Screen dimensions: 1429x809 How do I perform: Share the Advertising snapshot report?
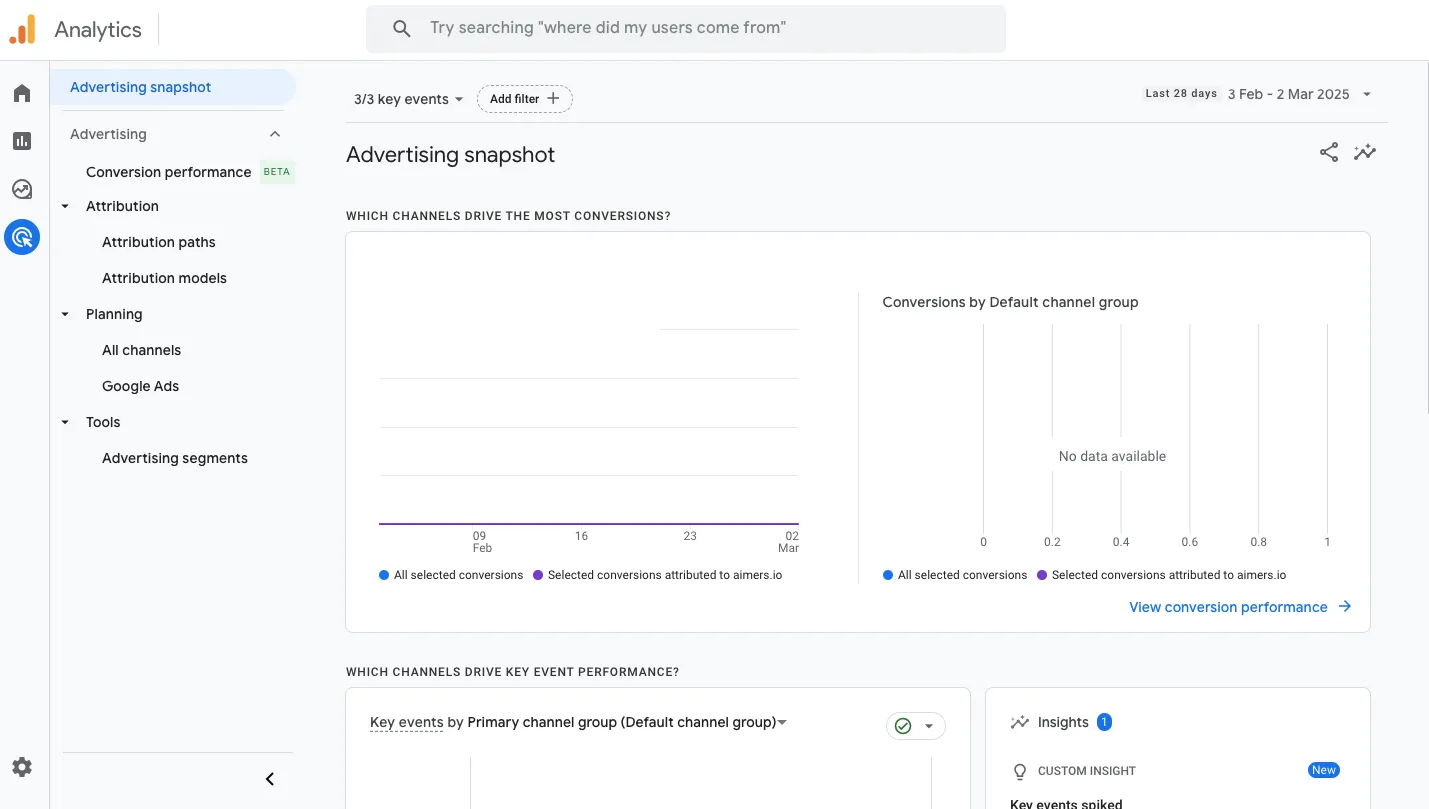click(1328, 152)
